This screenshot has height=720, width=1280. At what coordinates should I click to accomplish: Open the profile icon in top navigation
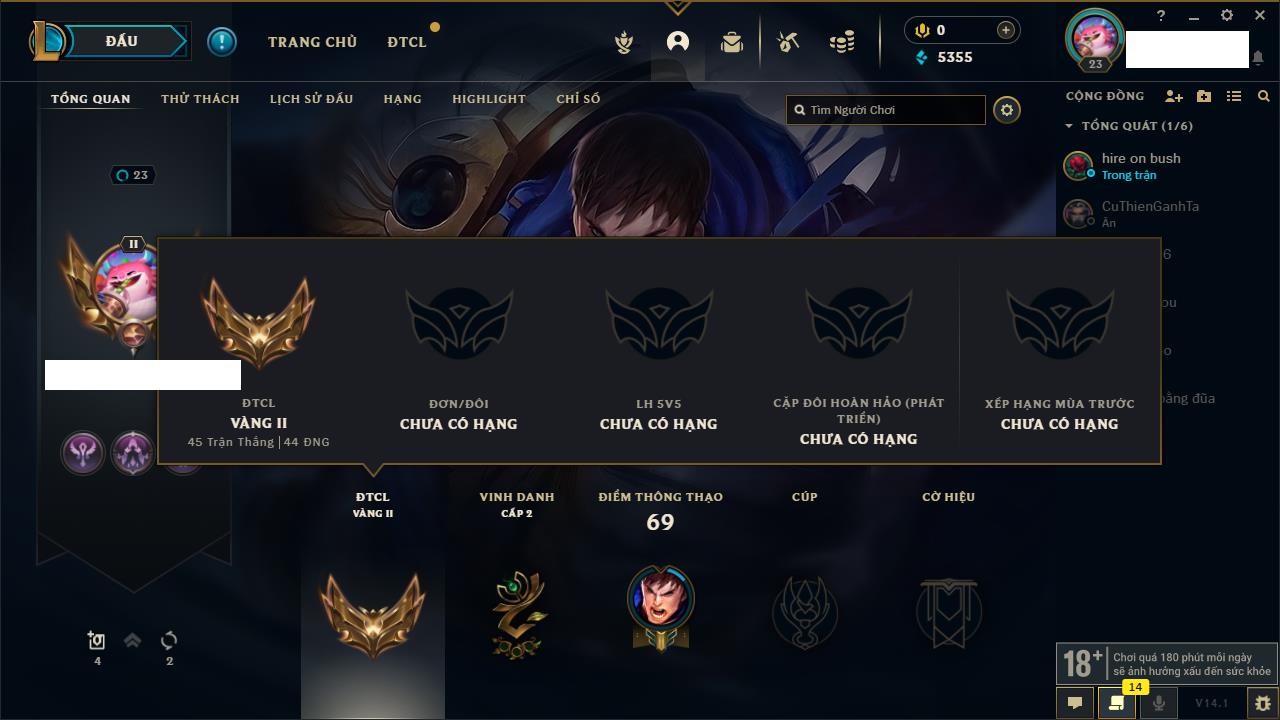(x=678, y=42)
